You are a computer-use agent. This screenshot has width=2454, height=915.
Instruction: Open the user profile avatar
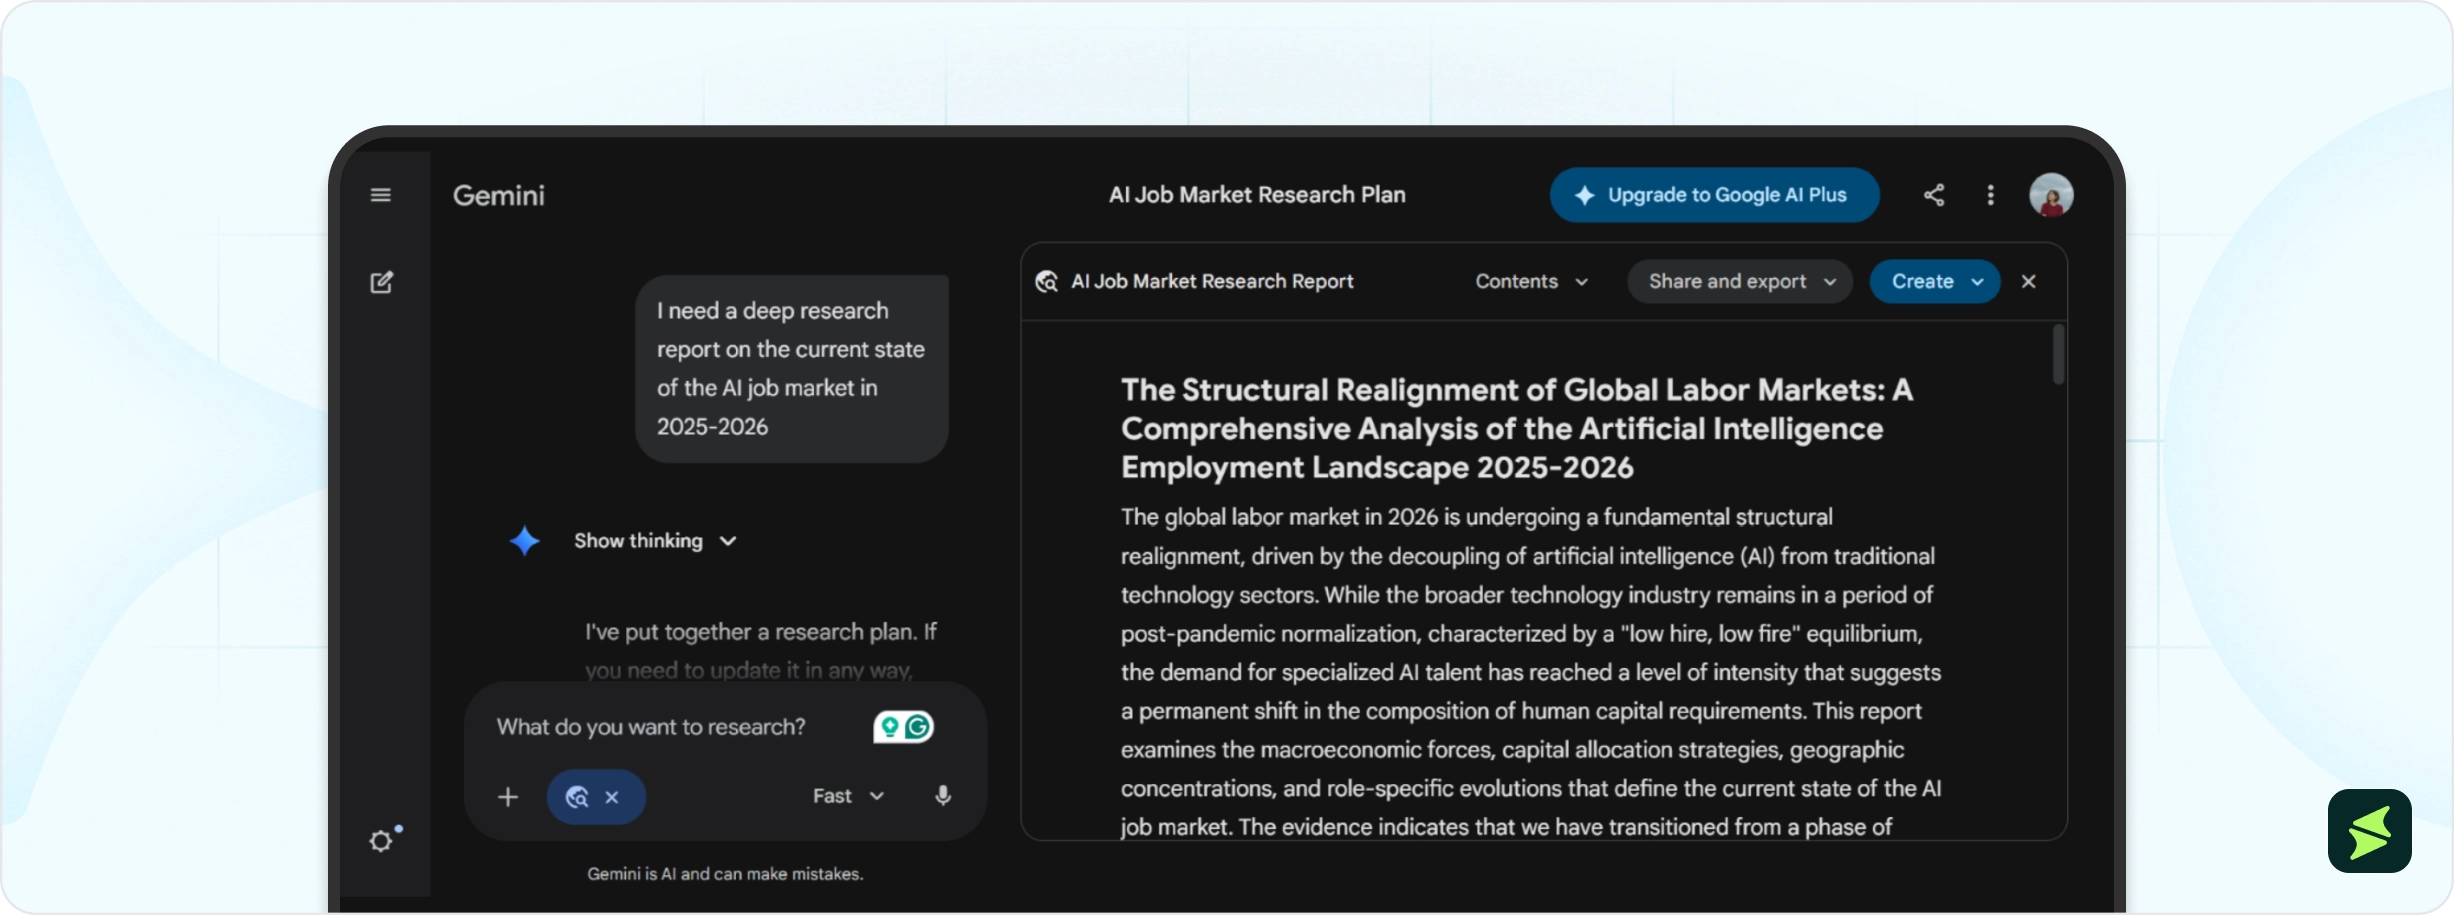click(x=2051, y=195)
